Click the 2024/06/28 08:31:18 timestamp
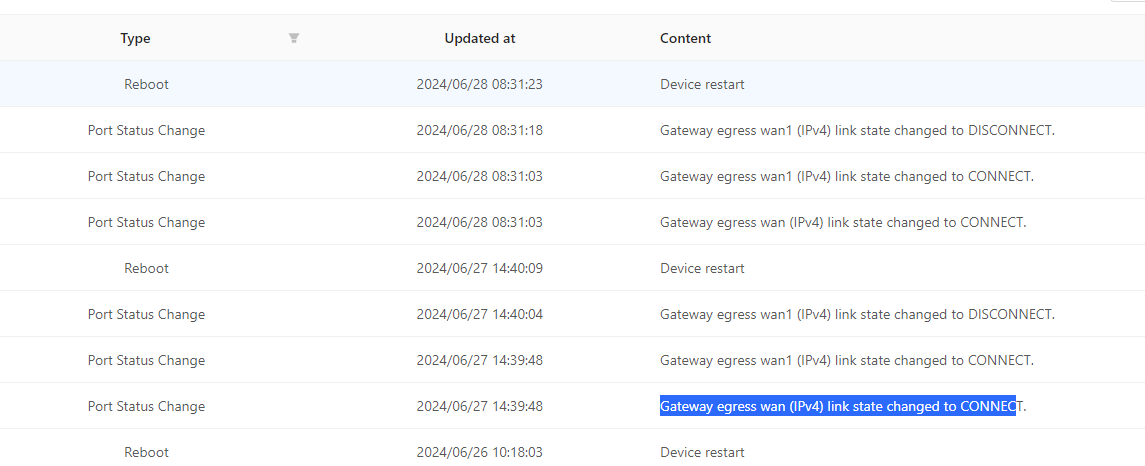1145x466 pixels. tap(479, 130)
